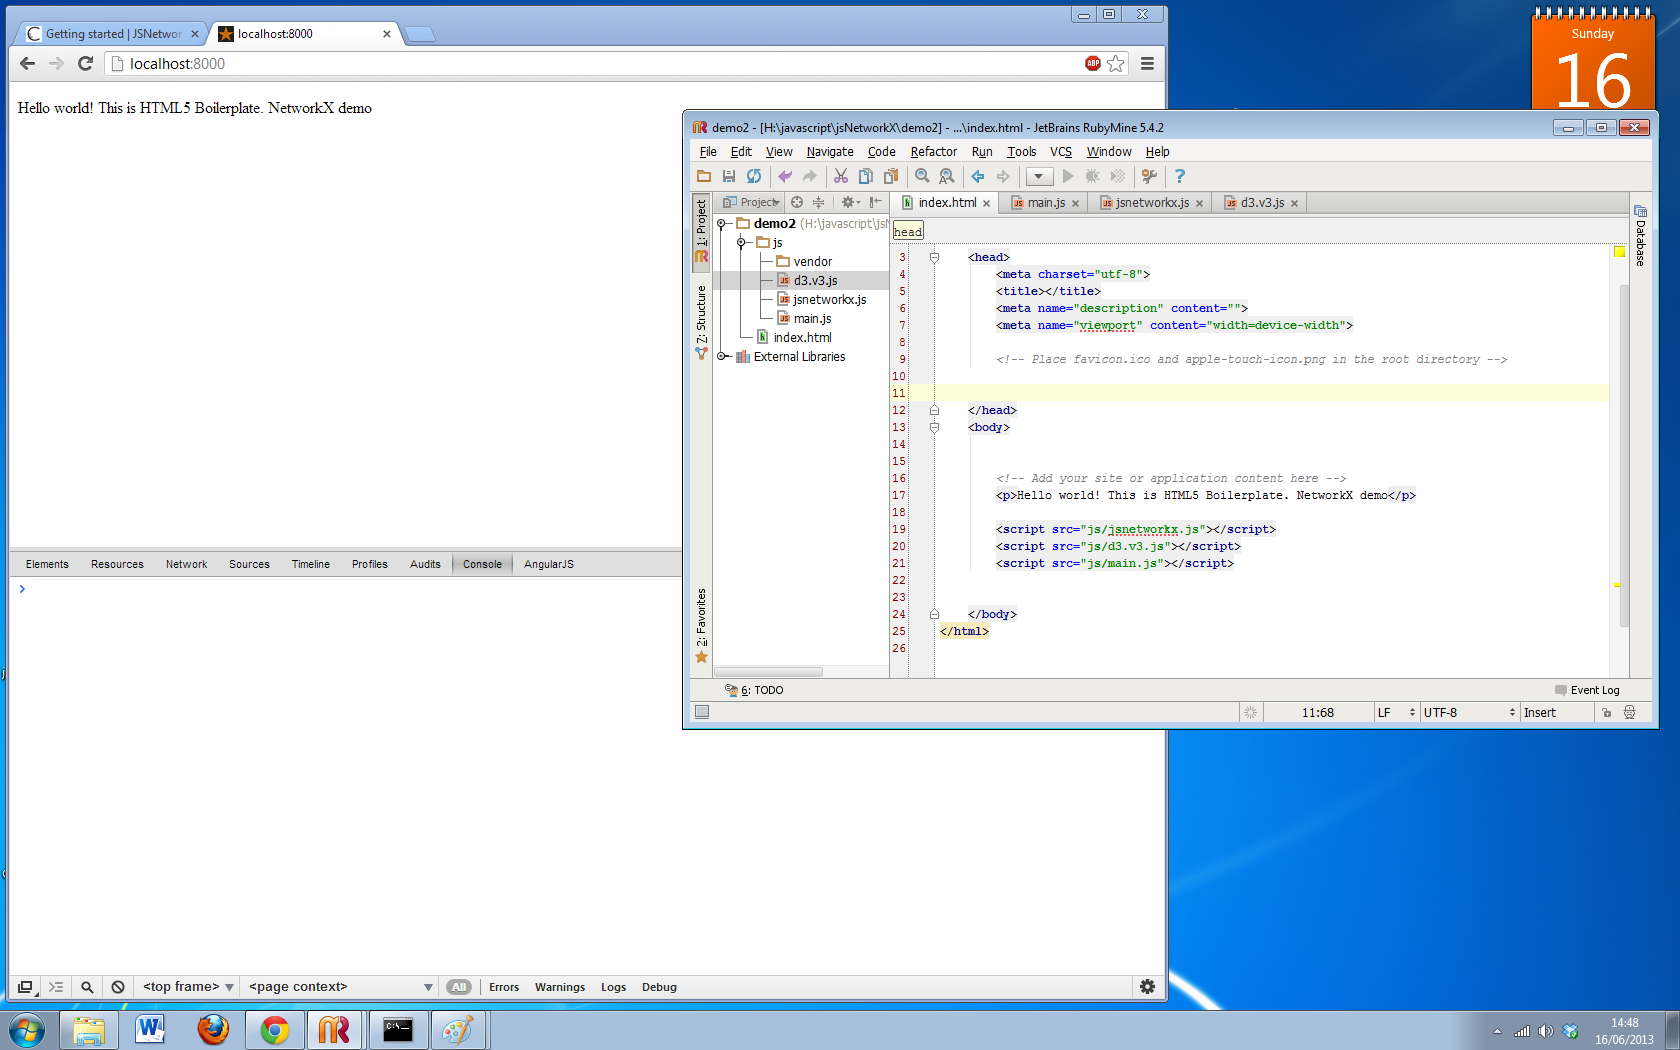This screenshot has height=1050, width=1680.
Task: Open the Project panel gear settings dropdown
Action: click(x=850, y=202)
